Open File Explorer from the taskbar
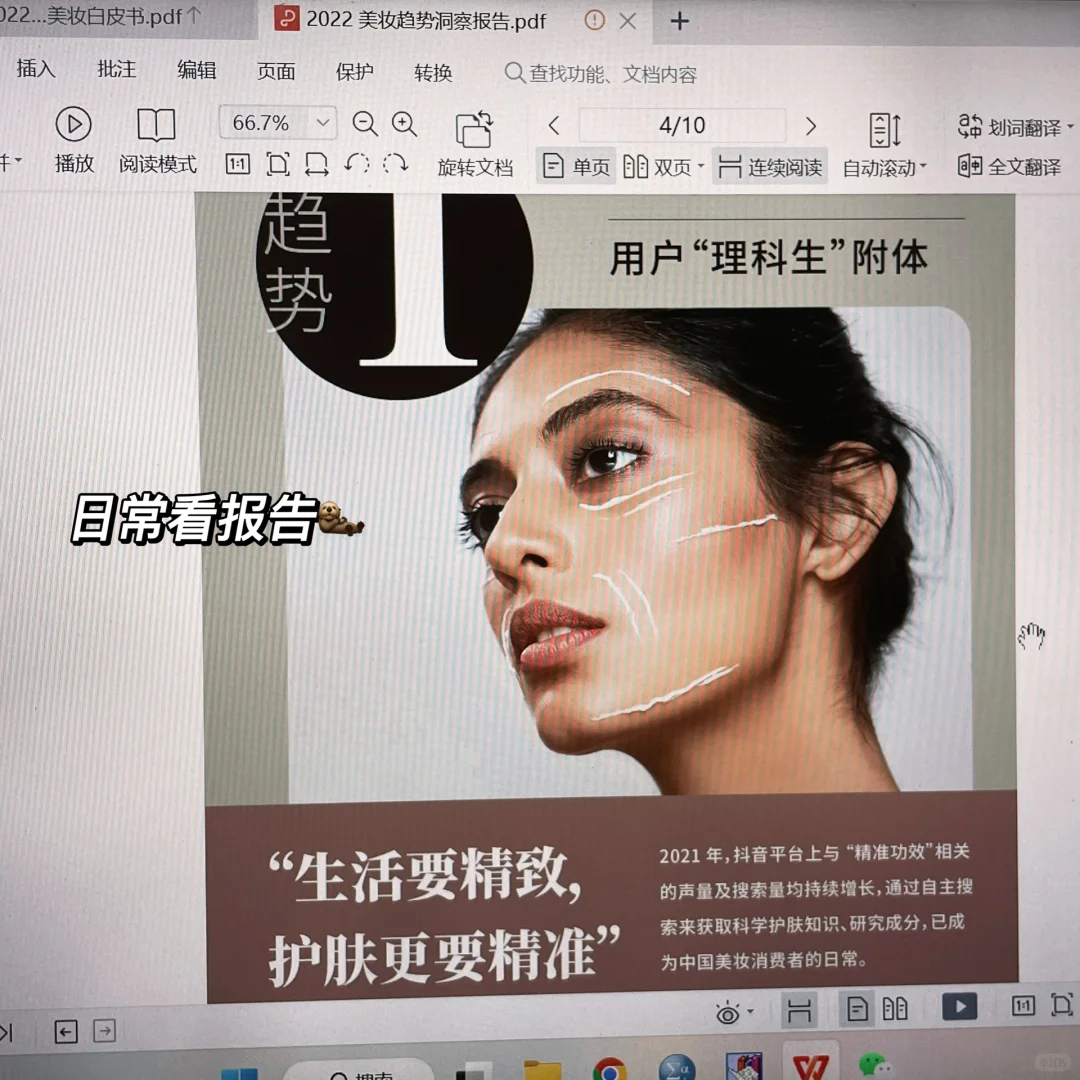Screen dimensions: 1080x1080 (x=543, y=1070)
